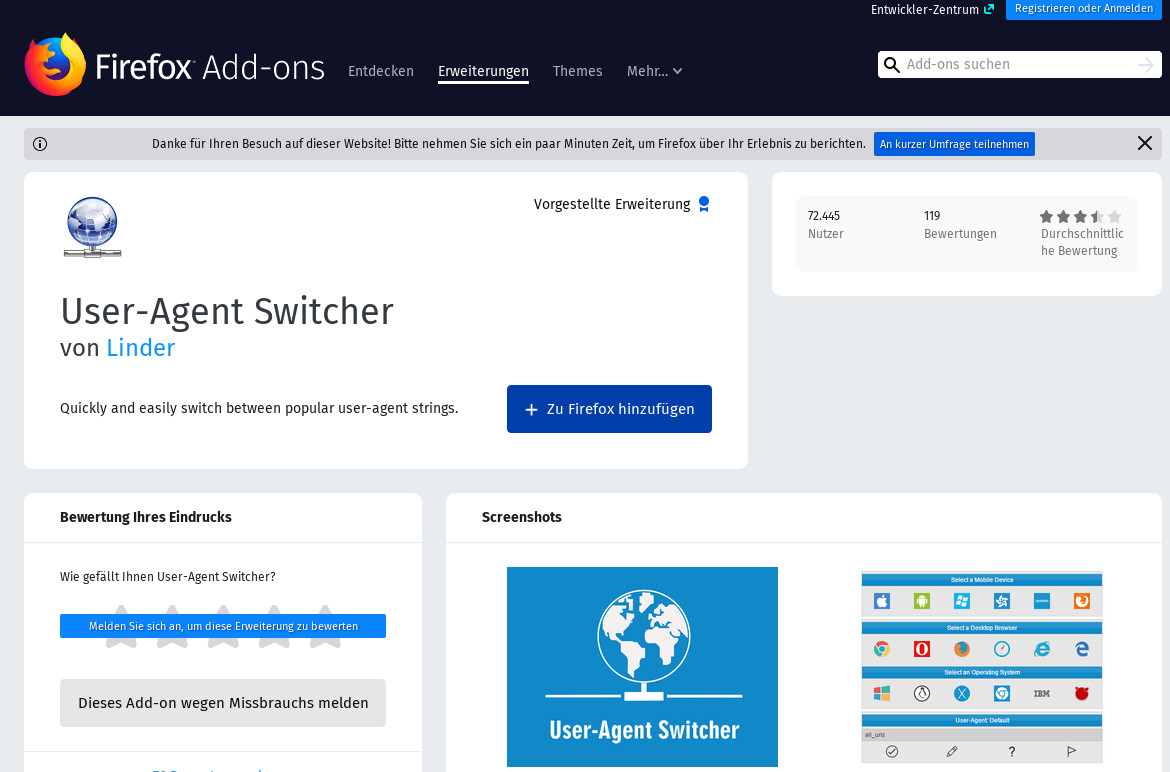Open the device and browser selector screenshot

(x=981, y=667)
